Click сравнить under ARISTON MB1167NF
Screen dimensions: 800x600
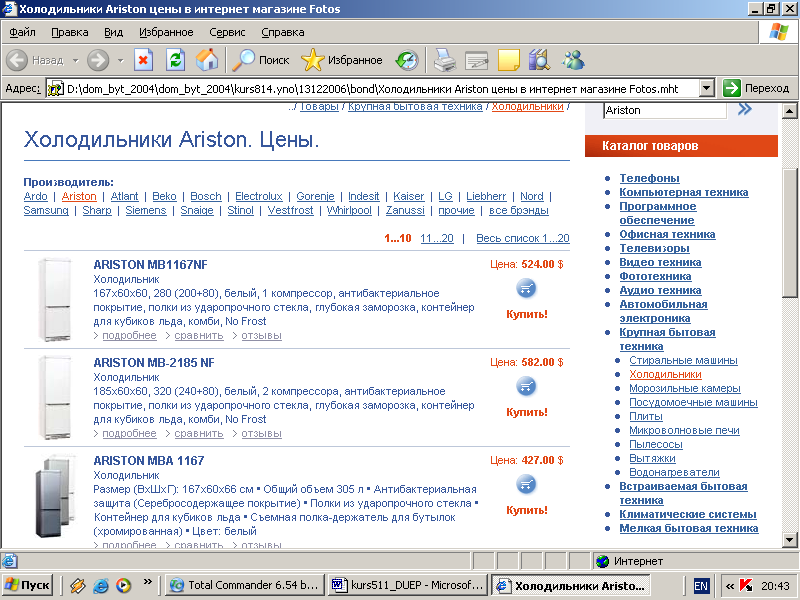(x=198, y=335)
